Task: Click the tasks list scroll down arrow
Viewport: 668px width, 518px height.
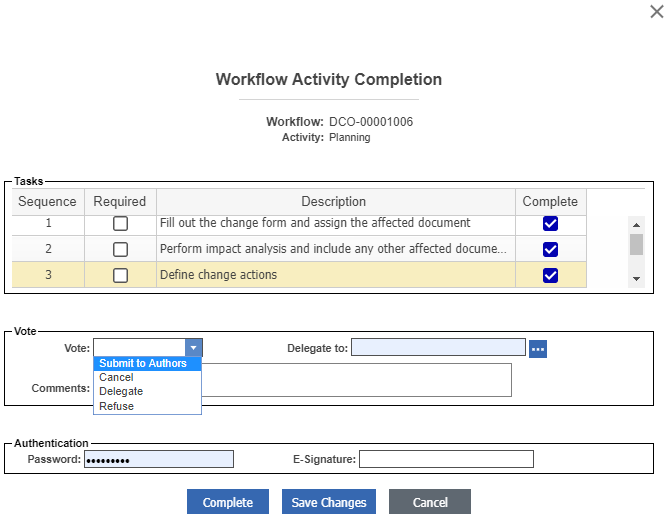Action: 636,279
